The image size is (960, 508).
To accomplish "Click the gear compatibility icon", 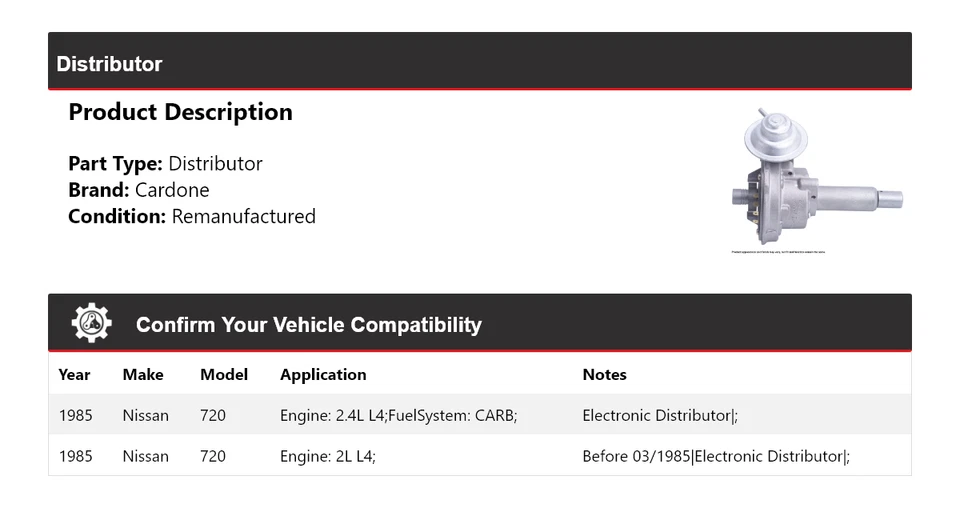I will (x=91, y=323).
